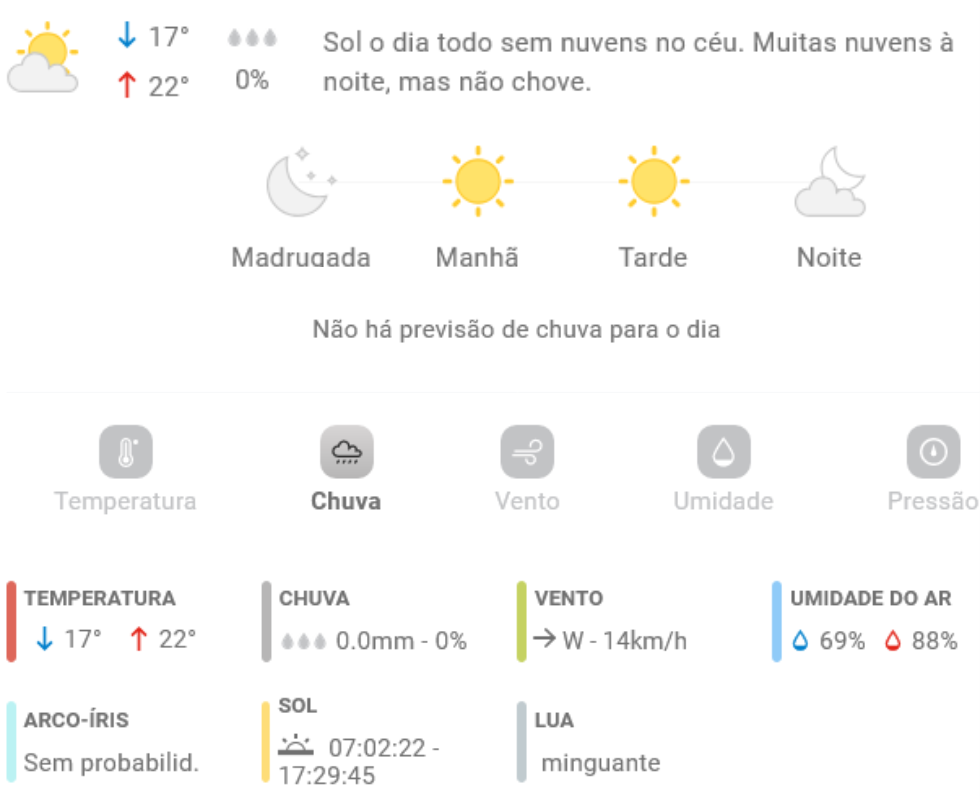The width and height of the screenshot is (980, 802).
Task: Open the Umidade tab label
Action: coord(723,501)
